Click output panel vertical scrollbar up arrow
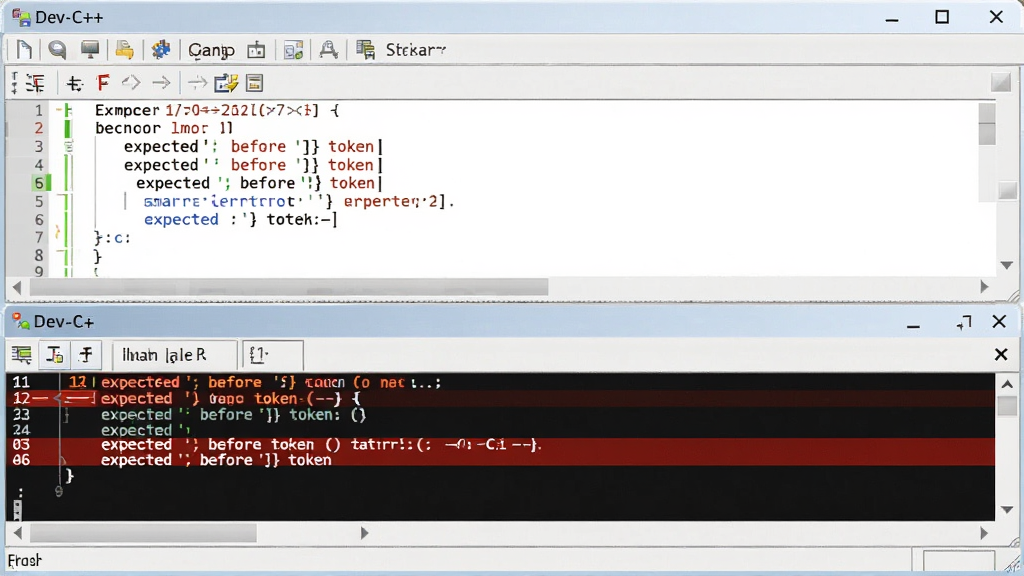The height and width of the screenshot is (576, 1024). click(x=1007, y=385)
